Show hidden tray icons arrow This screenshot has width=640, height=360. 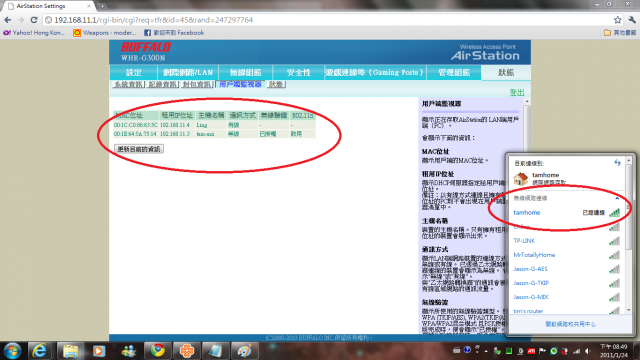pos(486,351)
